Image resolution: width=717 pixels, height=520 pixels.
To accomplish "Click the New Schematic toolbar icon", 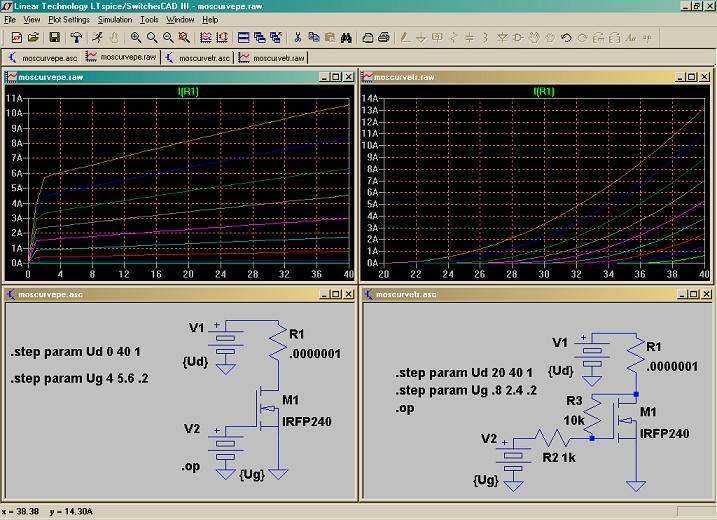I will click(17, 38).
